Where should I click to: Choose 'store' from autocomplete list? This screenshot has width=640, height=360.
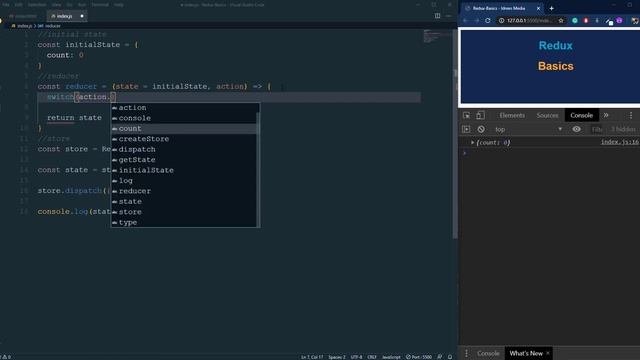point(184,212)
